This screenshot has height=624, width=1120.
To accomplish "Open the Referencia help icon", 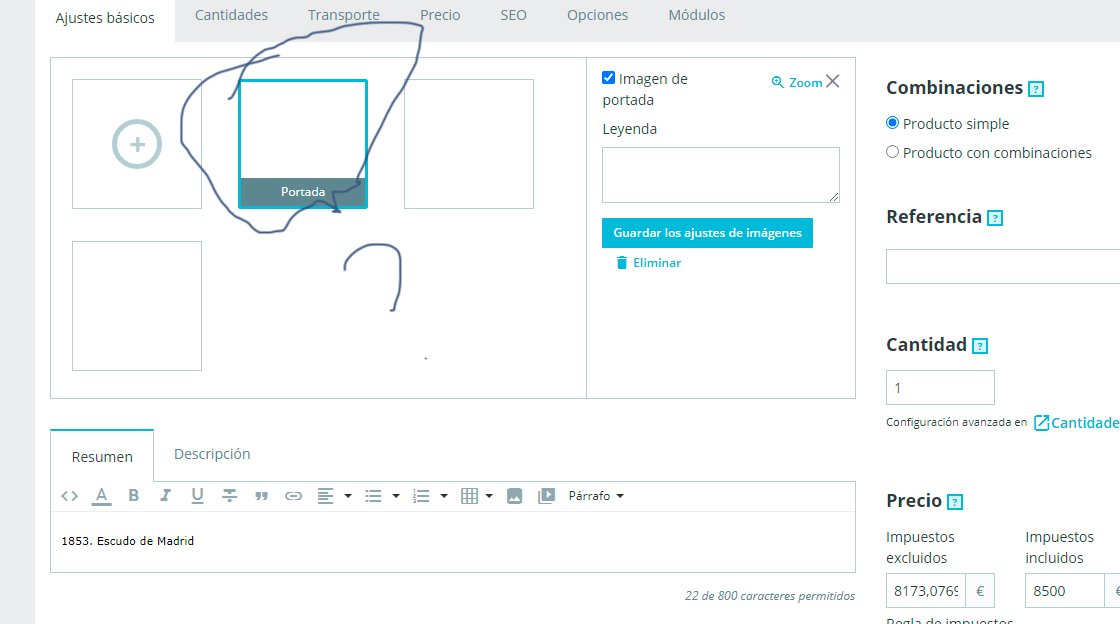I will pyautogui.click(x=995, y=218).
